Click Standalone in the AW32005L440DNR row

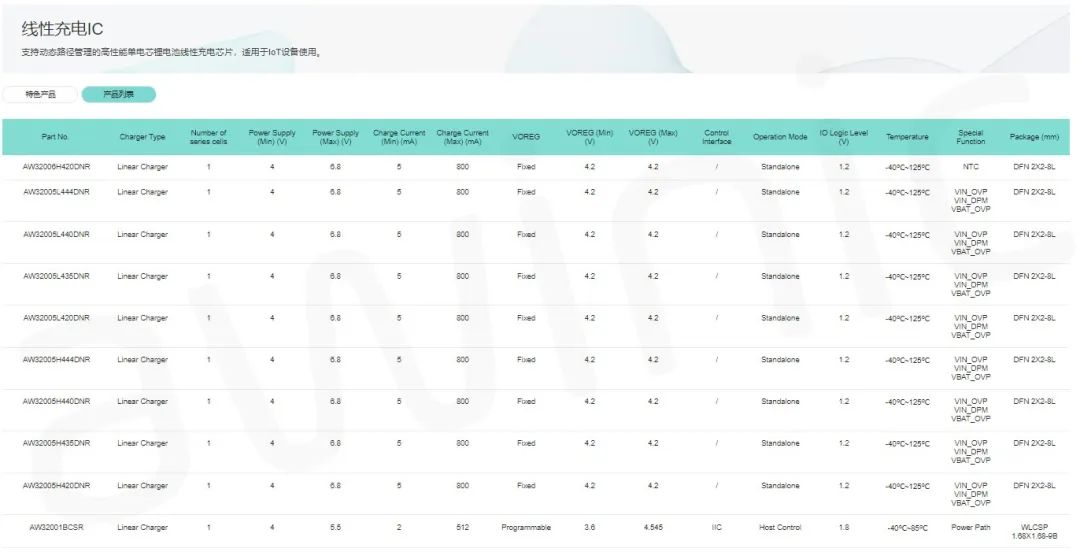tap(780, 234)
